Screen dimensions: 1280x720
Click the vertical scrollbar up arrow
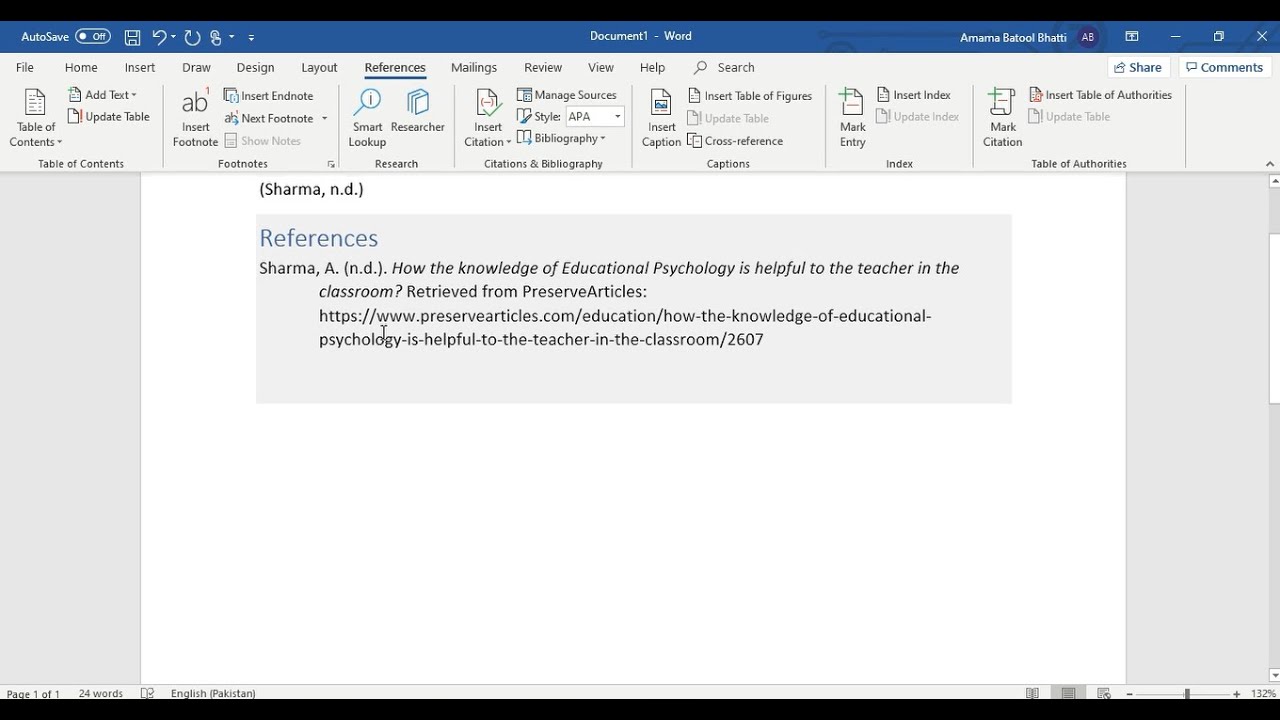click(1274, 181)
